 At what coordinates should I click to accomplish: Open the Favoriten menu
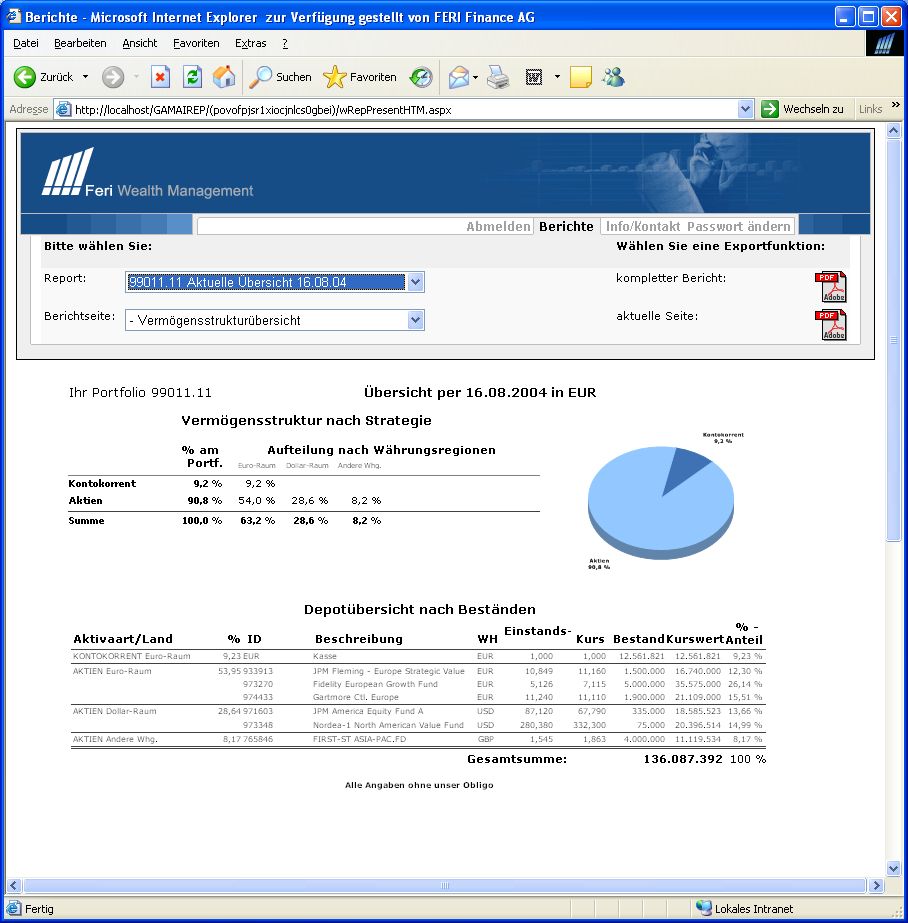tap(196, 43)
